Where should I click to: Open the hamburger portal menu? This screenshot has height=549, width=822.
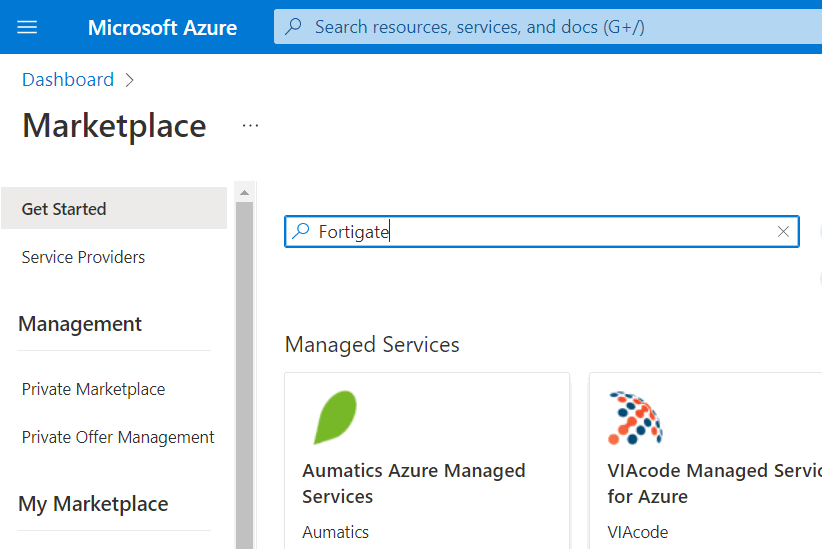pyautogui.click(x=27, y=27)
